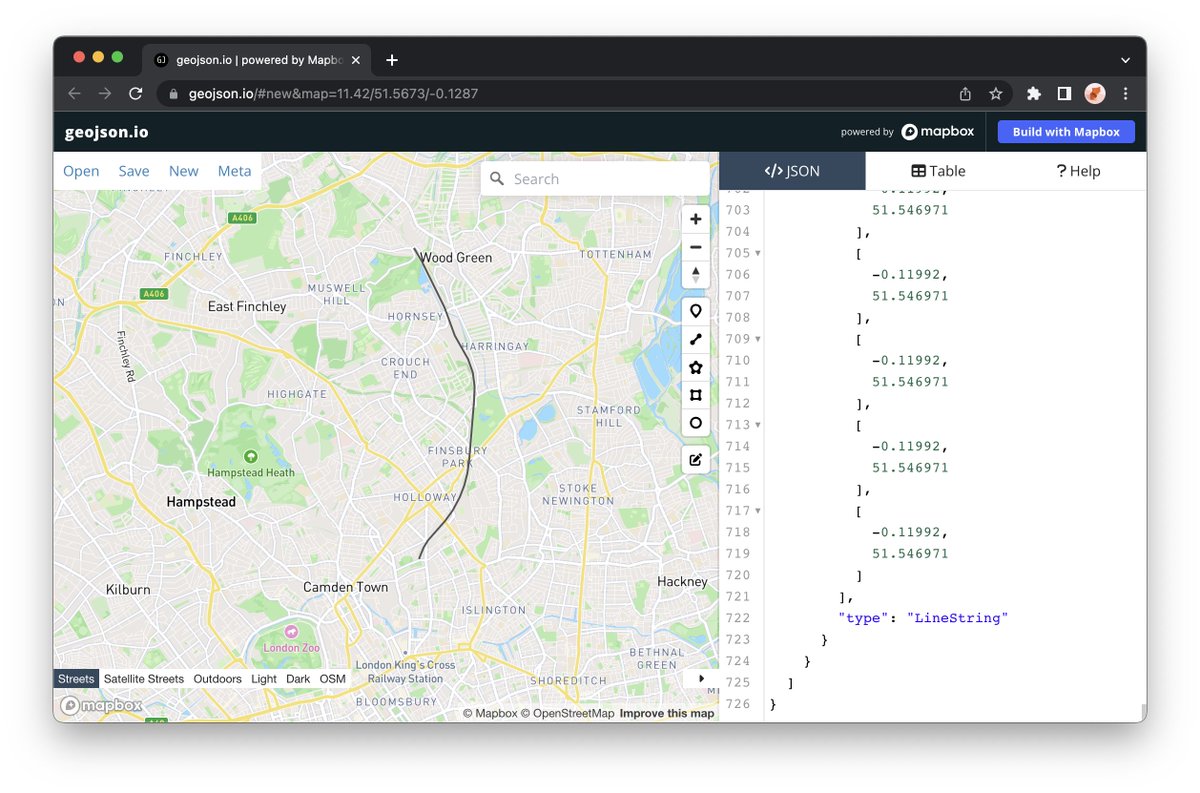Click the share page icon
This screenshot has height=793, width=1200.
pyautogui.click(x=965, y=93)
